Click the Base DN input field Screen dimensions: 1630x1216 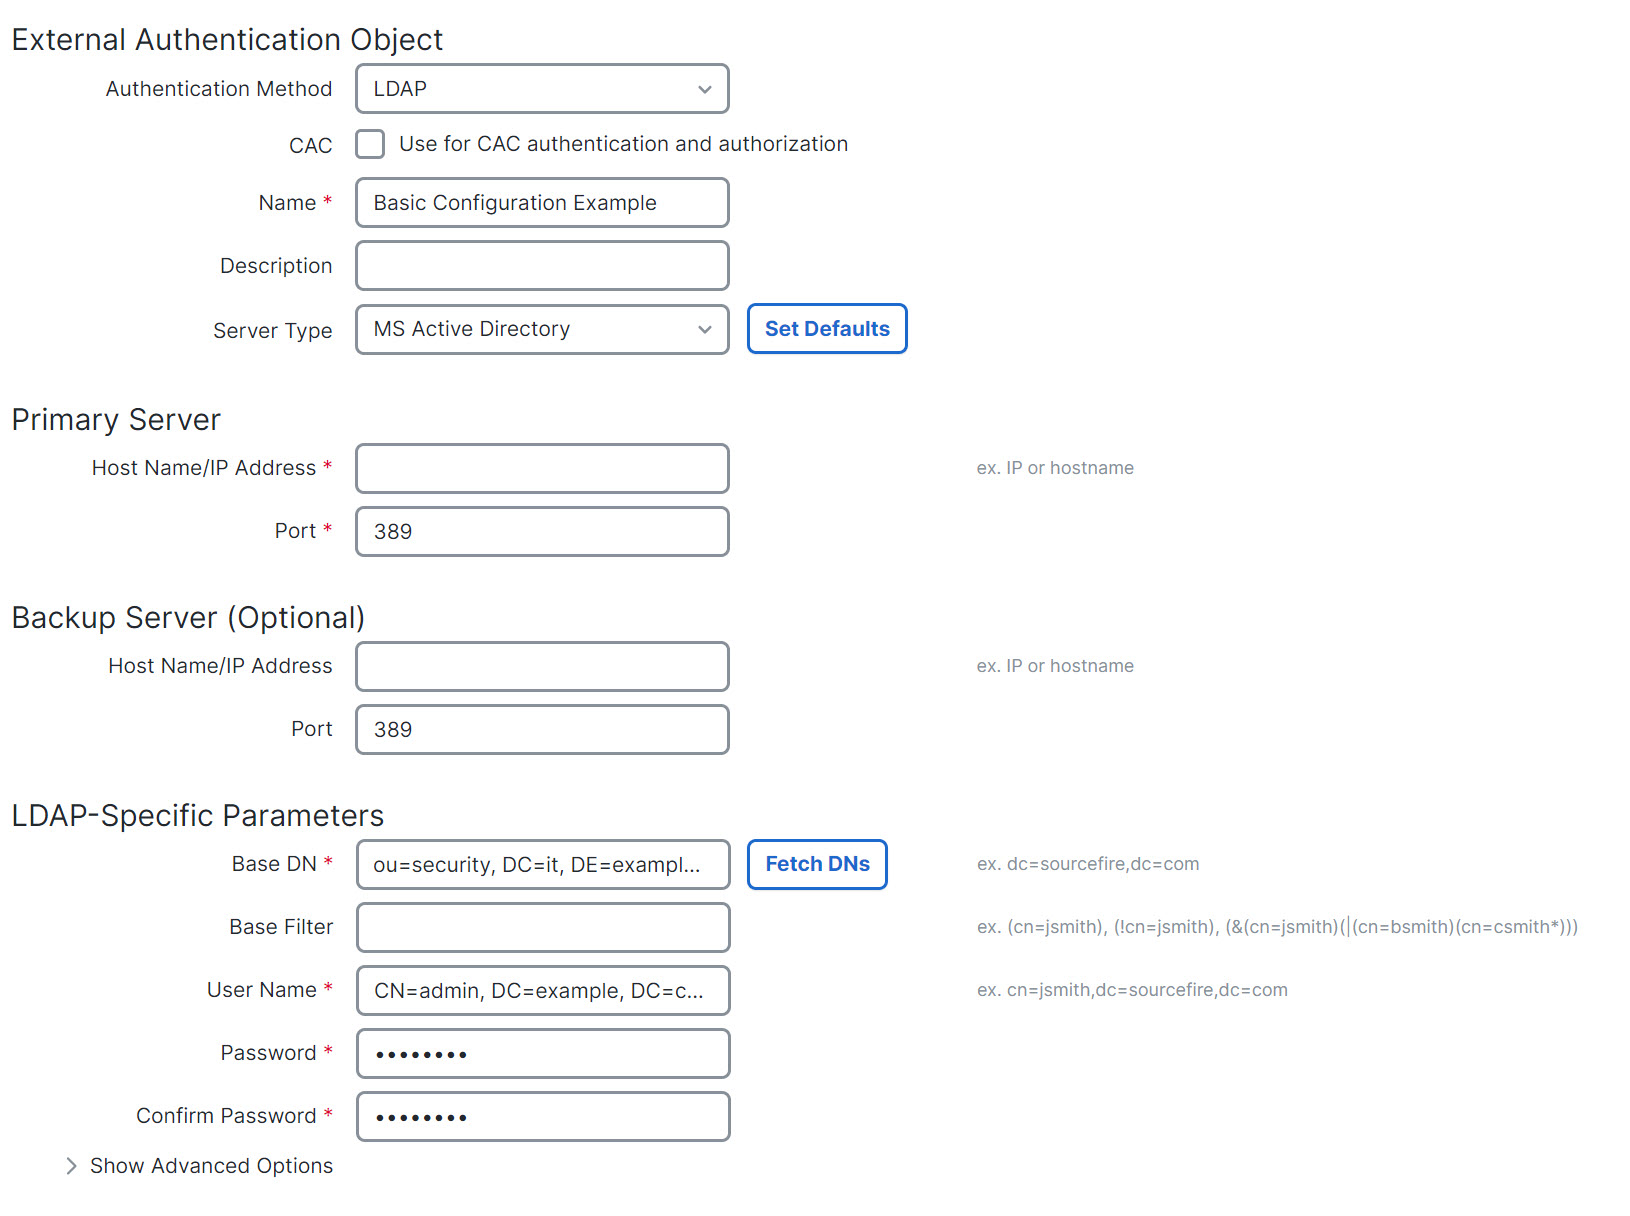(541, 864)
